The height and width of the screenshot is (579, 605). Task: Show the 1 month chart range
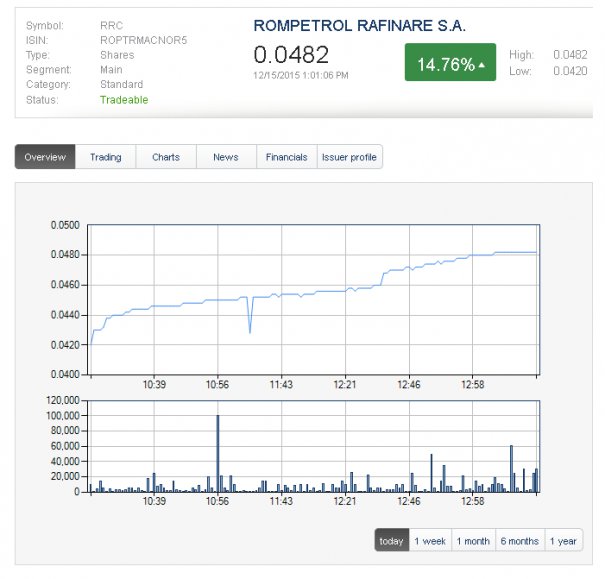pos(473,540)
